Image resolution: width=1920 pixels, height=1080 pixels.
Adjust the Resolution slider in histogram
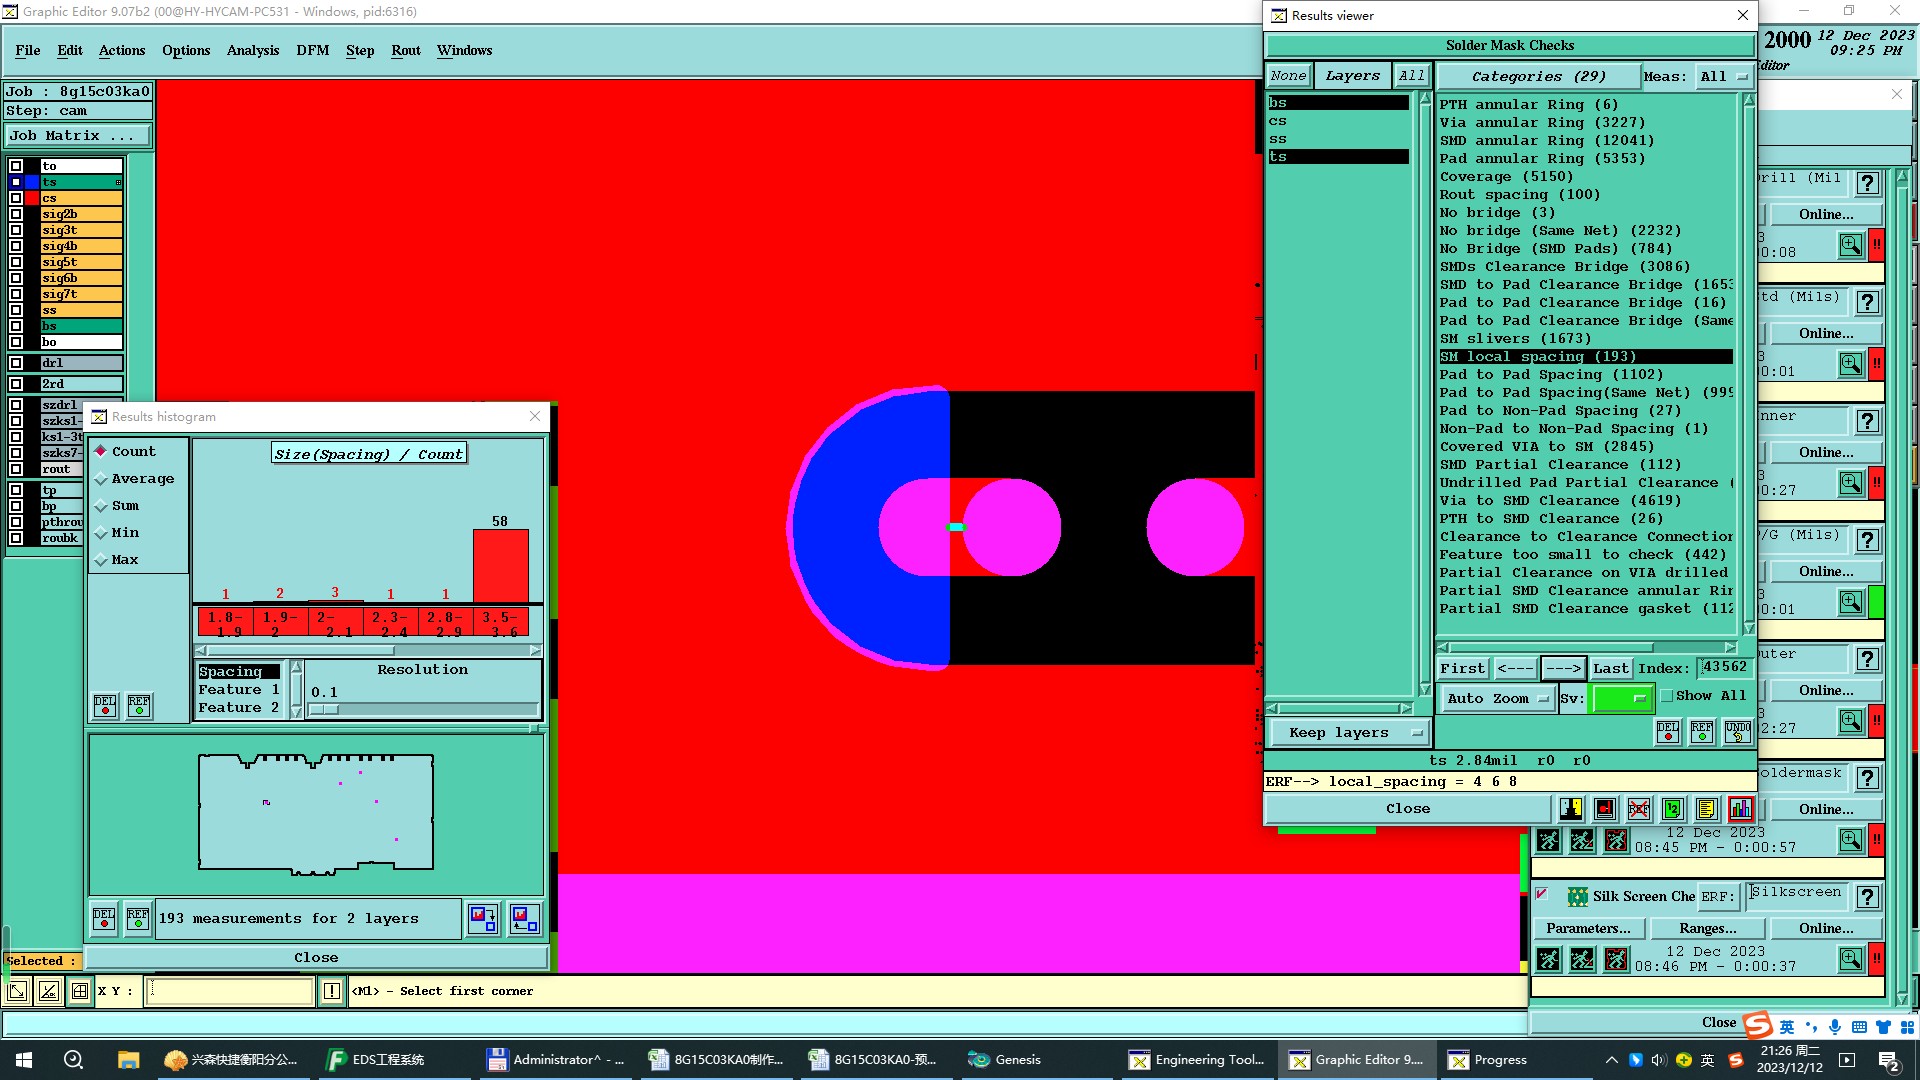(325, 709)
